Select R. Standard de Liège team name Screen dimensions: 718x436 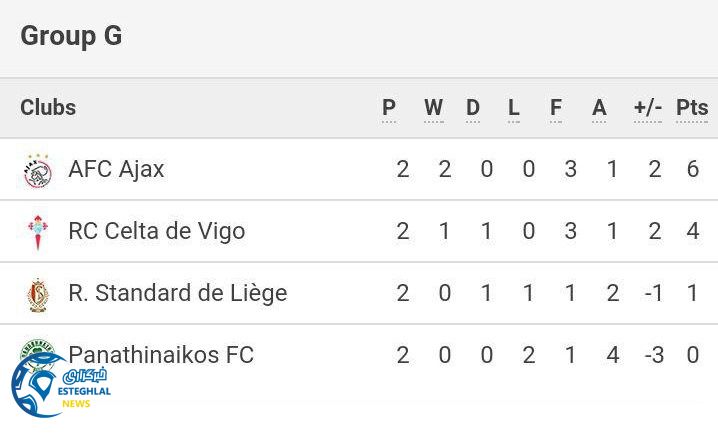[x=177, y=294]
